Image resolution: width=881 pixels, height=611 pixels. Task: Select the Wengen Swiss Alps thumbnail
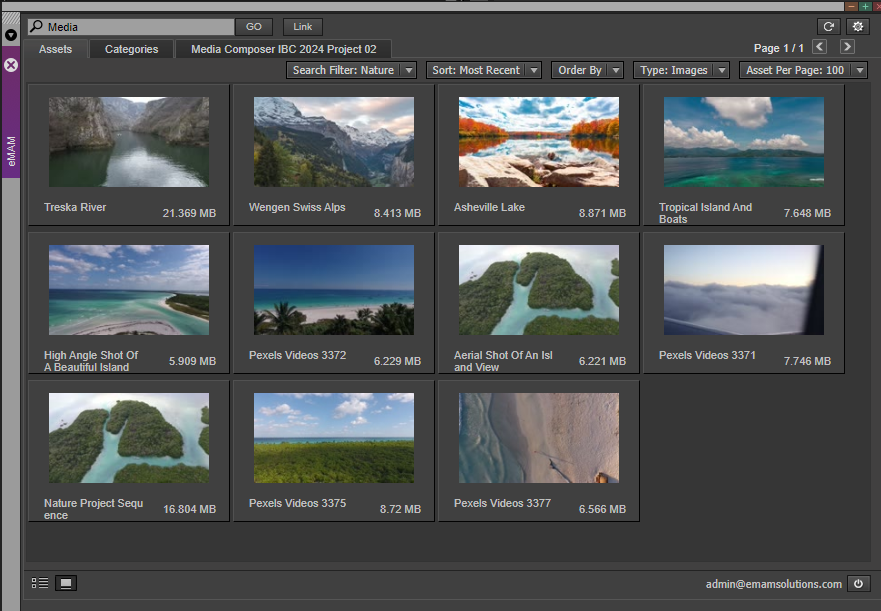[x=334, y=142]
